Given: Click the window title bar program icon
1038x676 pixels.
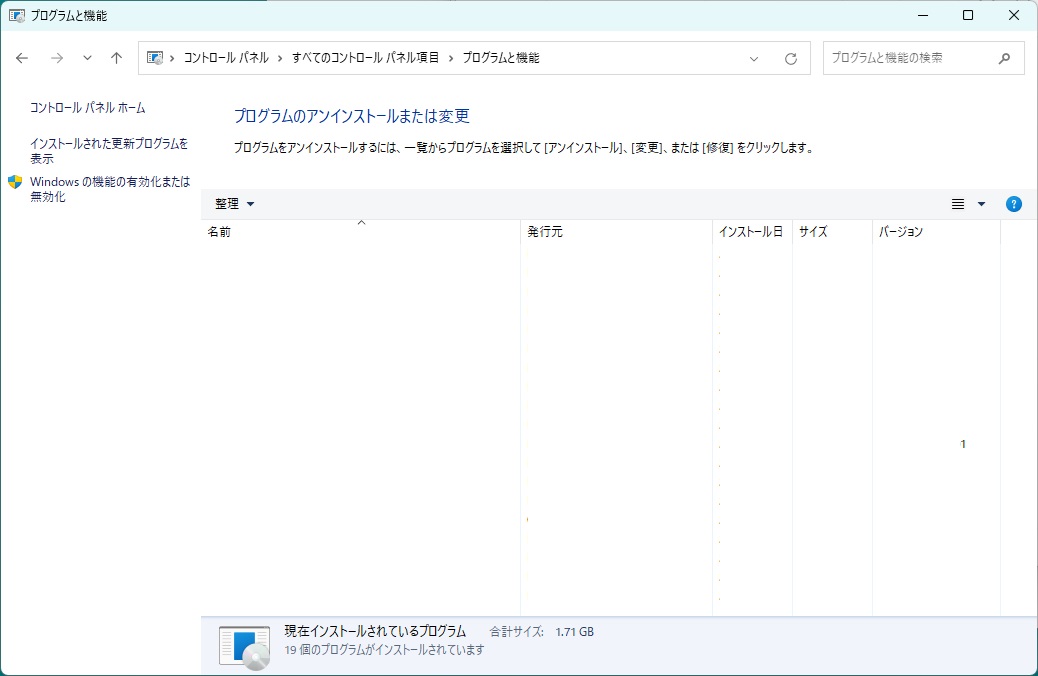Looking at the screenshot, I should click(17, 15).
